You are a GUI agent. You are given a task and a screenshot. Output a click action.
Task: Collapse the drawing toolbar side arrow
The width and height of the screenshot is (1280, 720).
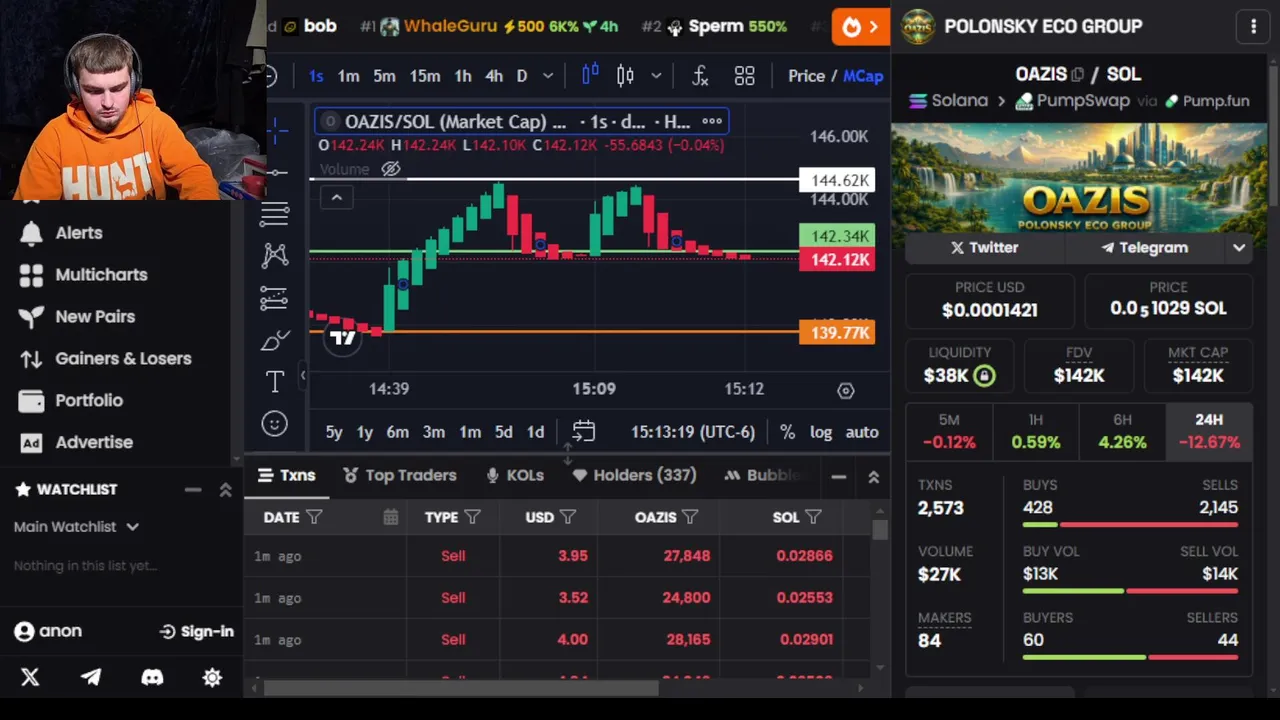pyautogui.click(x=303, y=375)
